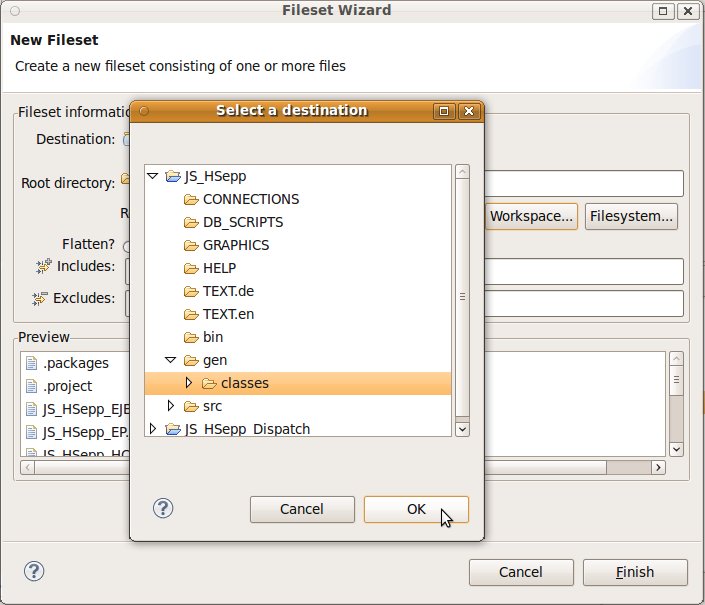Click the CONNECTIONS folder icon

[x=191, y=199]
